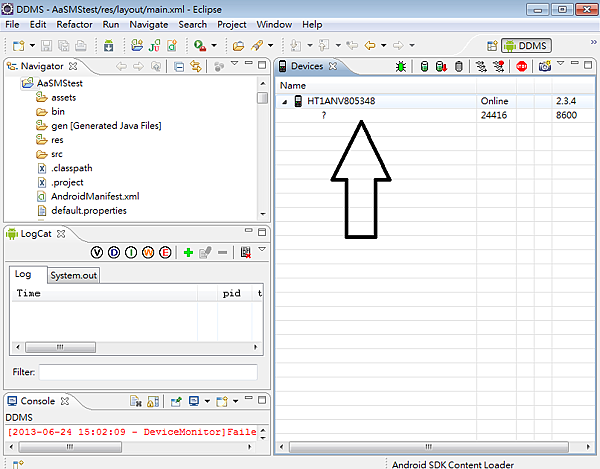The image size is (600, 469).
Task: Toggle the Error (E) log level filter
Action: (165, 252)
